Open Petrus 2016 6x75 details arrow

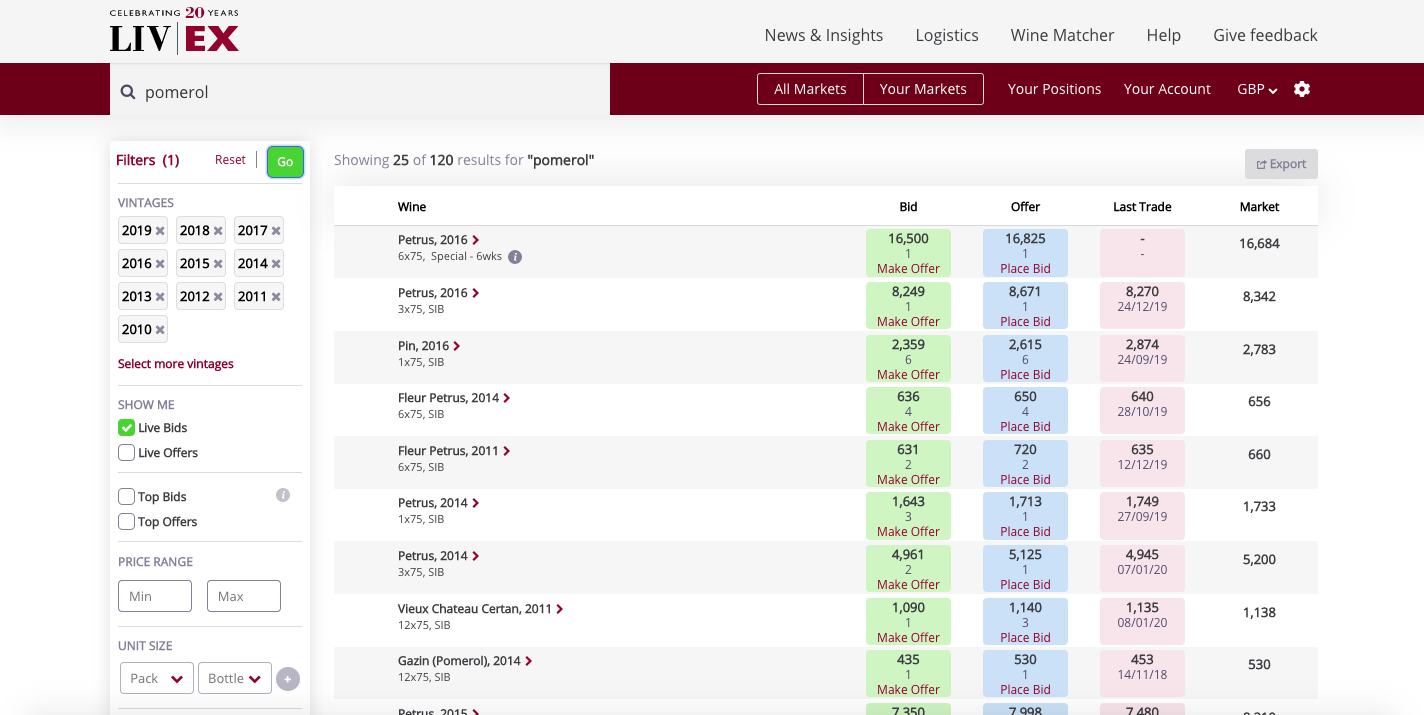tap(476, 240)
